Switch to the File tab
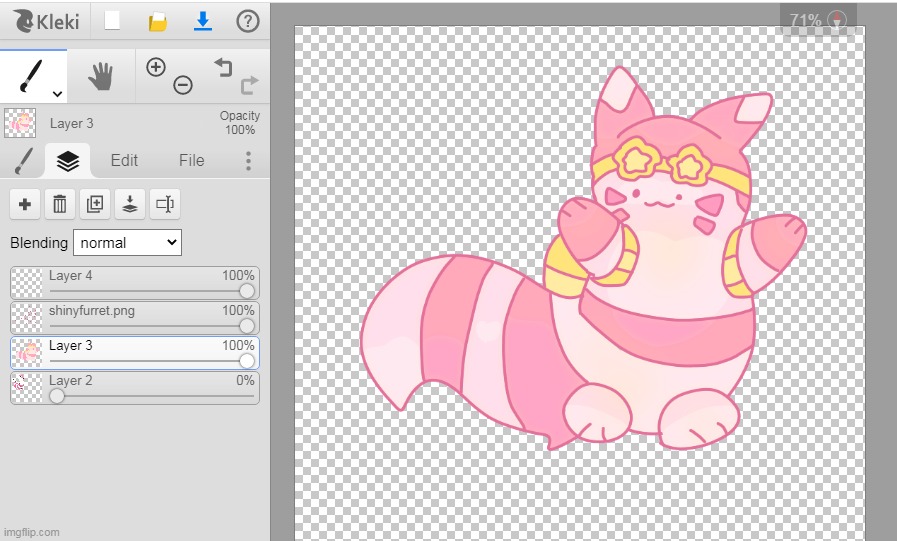The image size is (897, 541). pos(191,160)
